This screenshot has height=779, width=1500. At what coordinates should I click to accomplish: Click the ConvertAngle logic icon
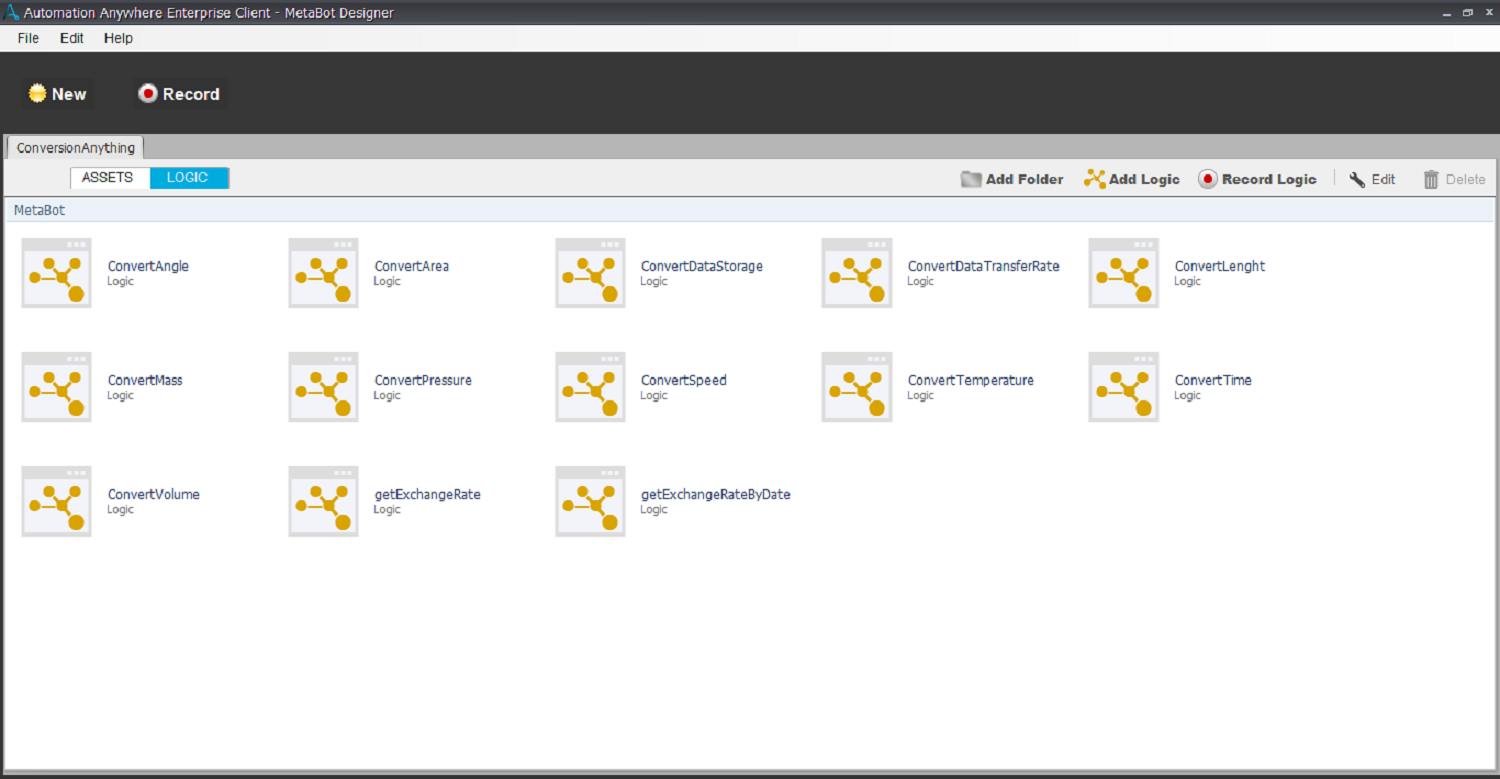[56, 273]
